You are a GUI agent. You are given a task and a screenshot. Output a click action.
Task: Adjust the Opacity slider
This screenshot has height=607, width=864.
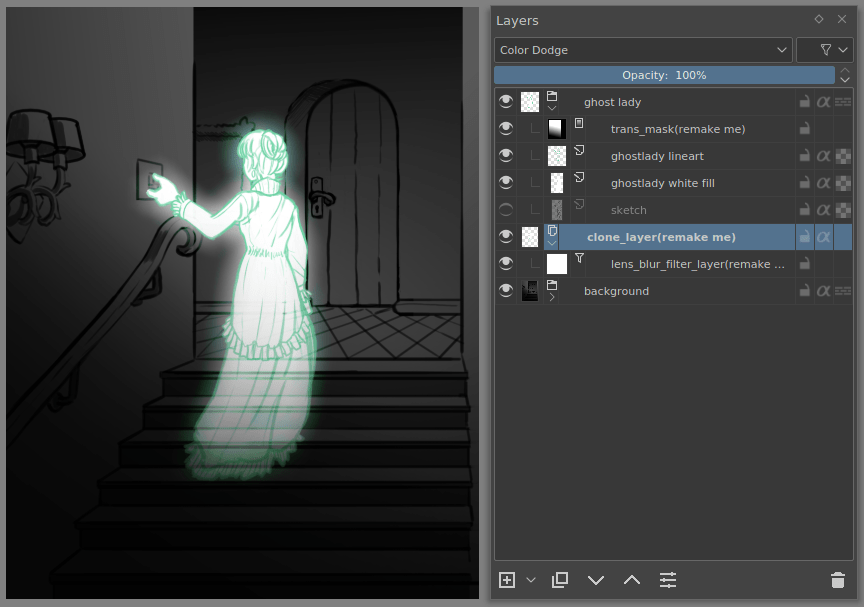coord(665,74)
